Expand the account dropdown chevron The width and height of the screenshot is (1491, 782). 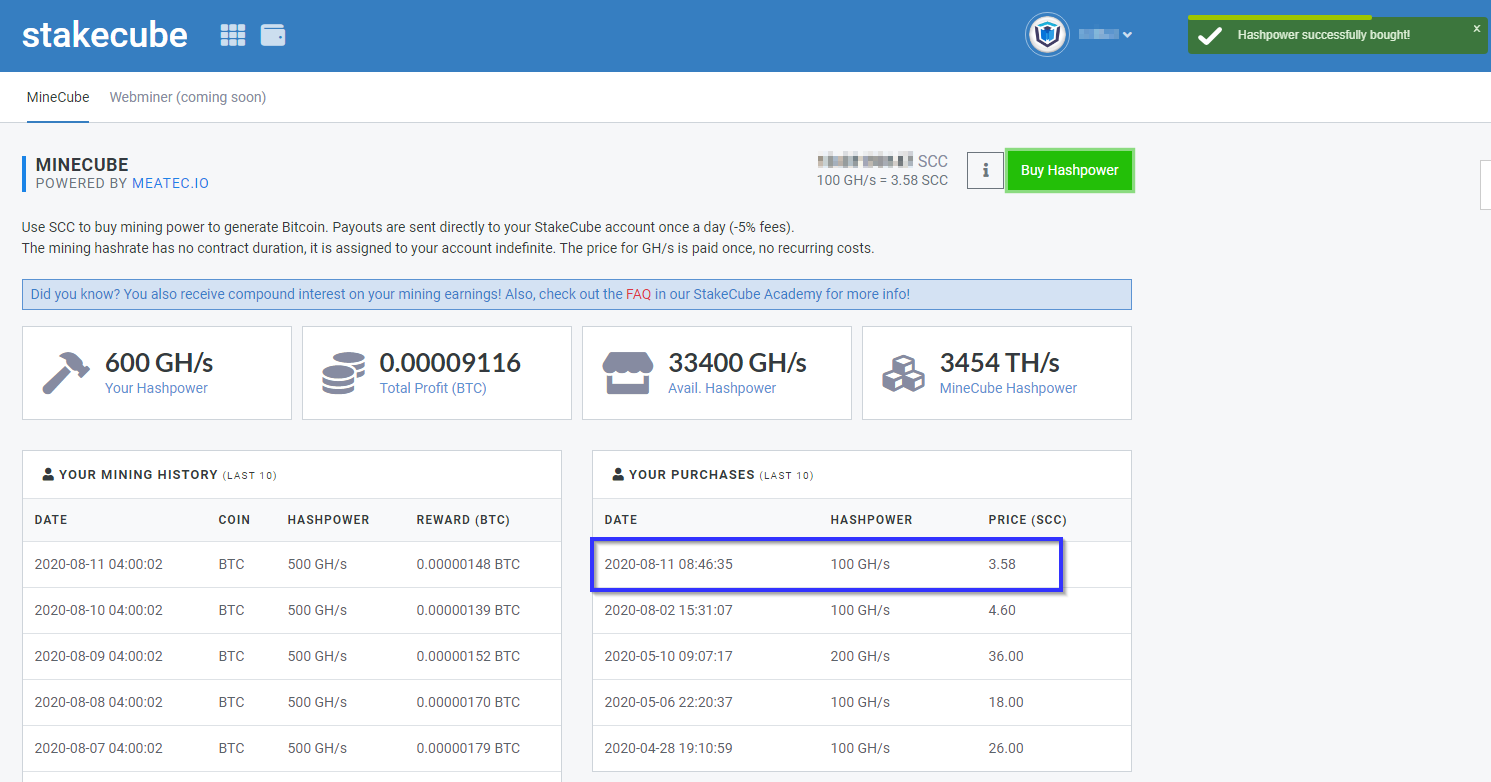coord(1127,35)
